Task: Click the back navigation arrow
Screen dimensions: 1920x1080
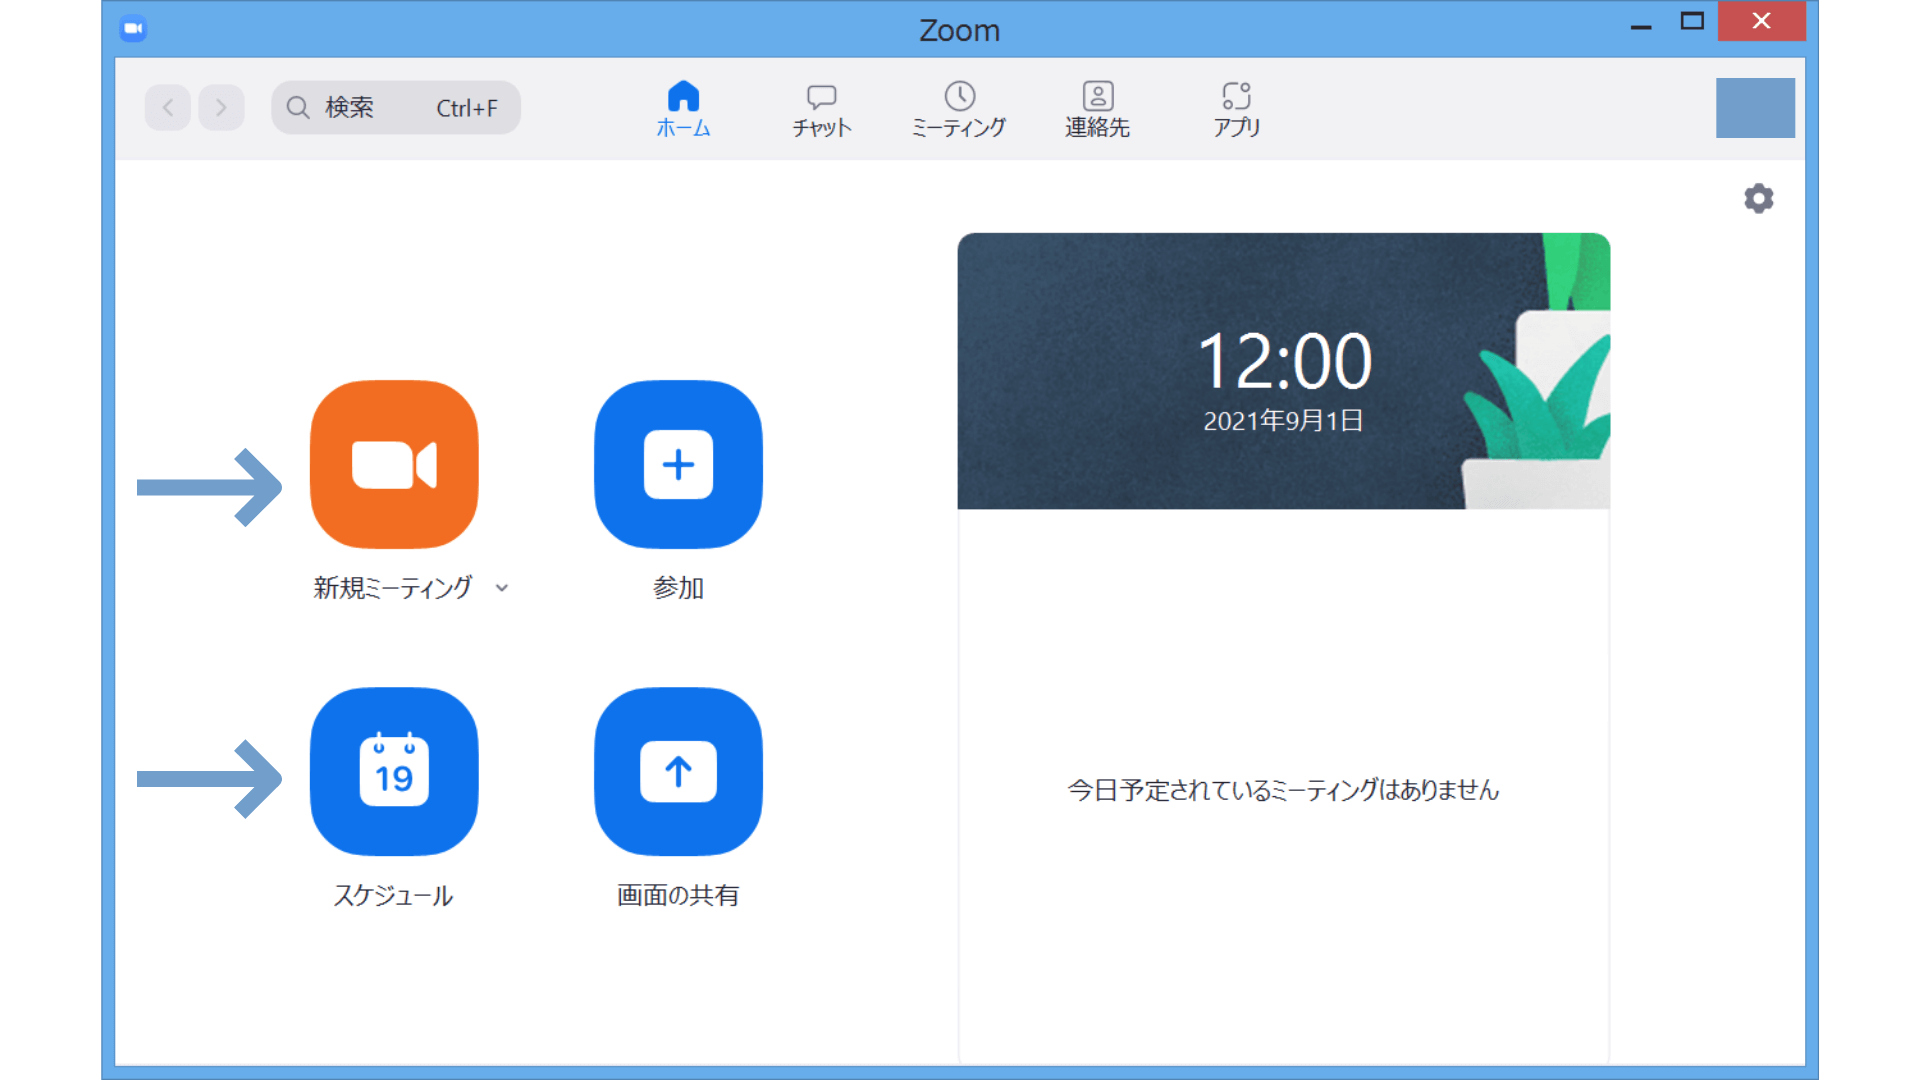Action: click(x=167, y=107)
